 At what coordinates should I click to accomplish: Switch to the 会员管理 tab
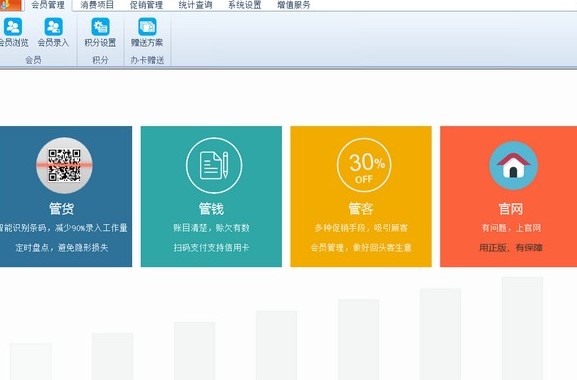coord(48,5)
